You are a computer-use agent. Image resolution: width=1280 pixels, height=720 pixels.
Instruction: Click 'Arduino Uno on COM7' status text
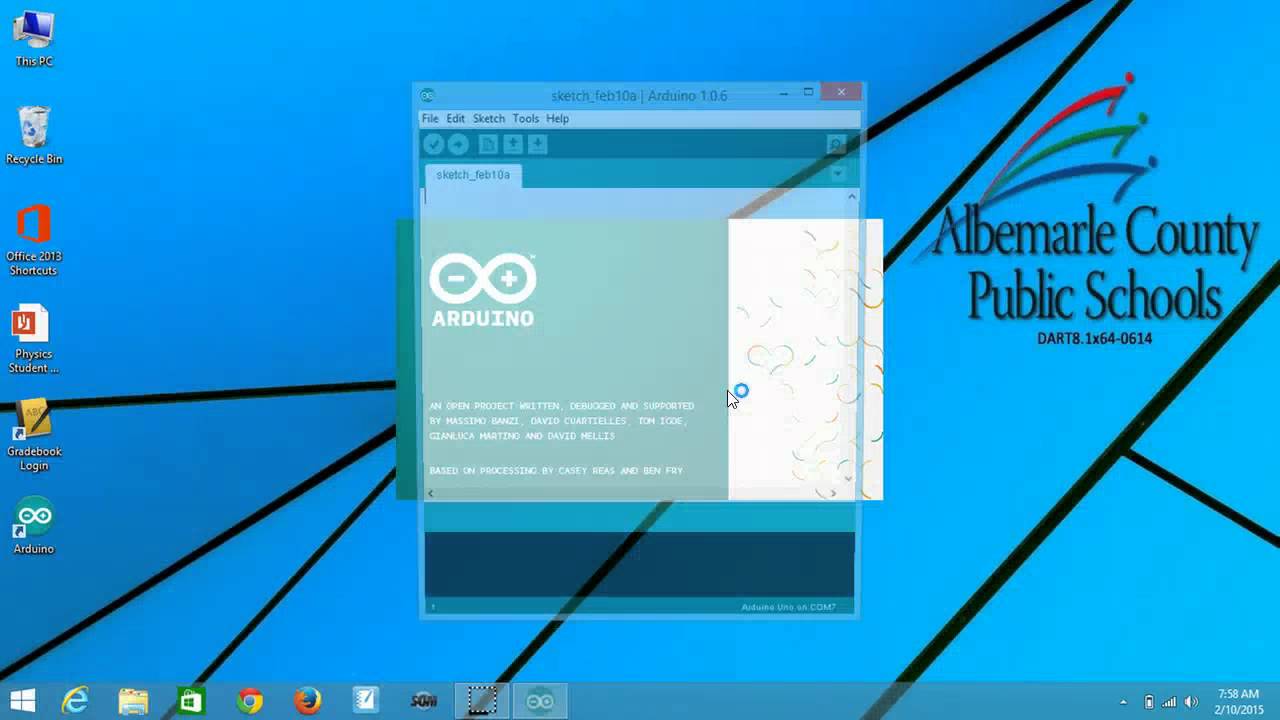(788, 607)
